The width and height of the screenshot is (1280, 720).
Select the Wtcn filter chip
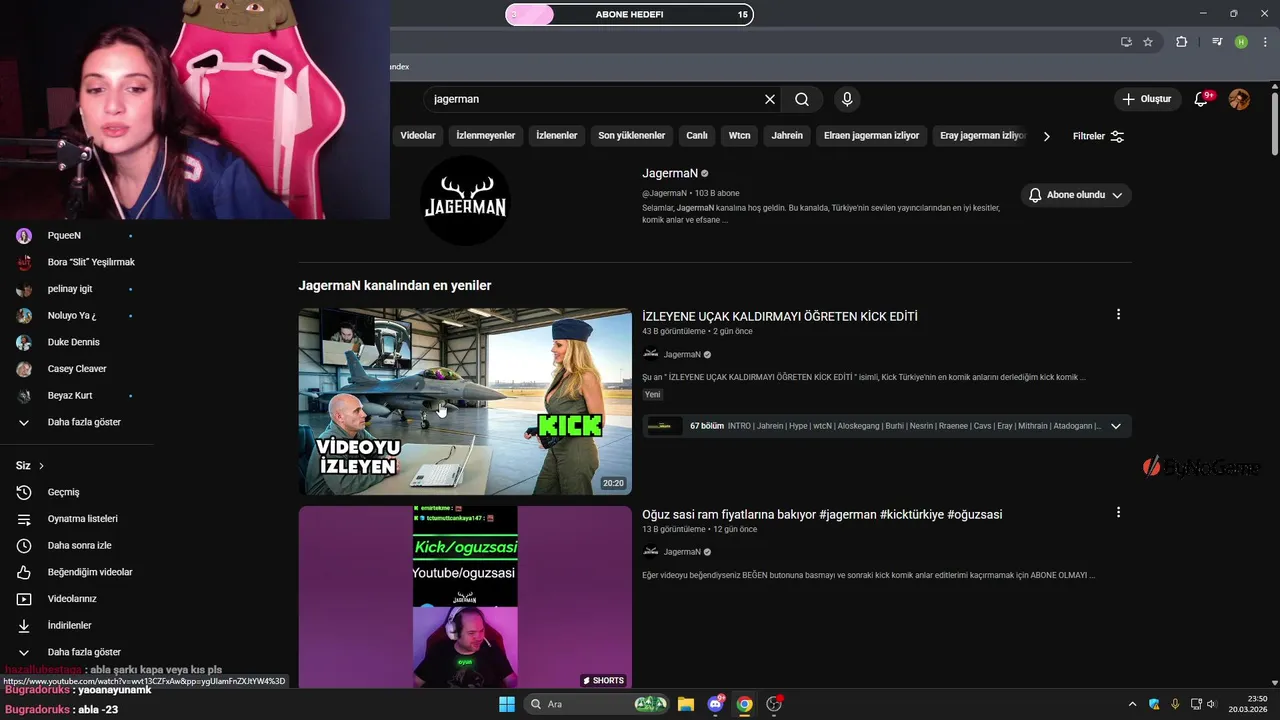(739, 136)
